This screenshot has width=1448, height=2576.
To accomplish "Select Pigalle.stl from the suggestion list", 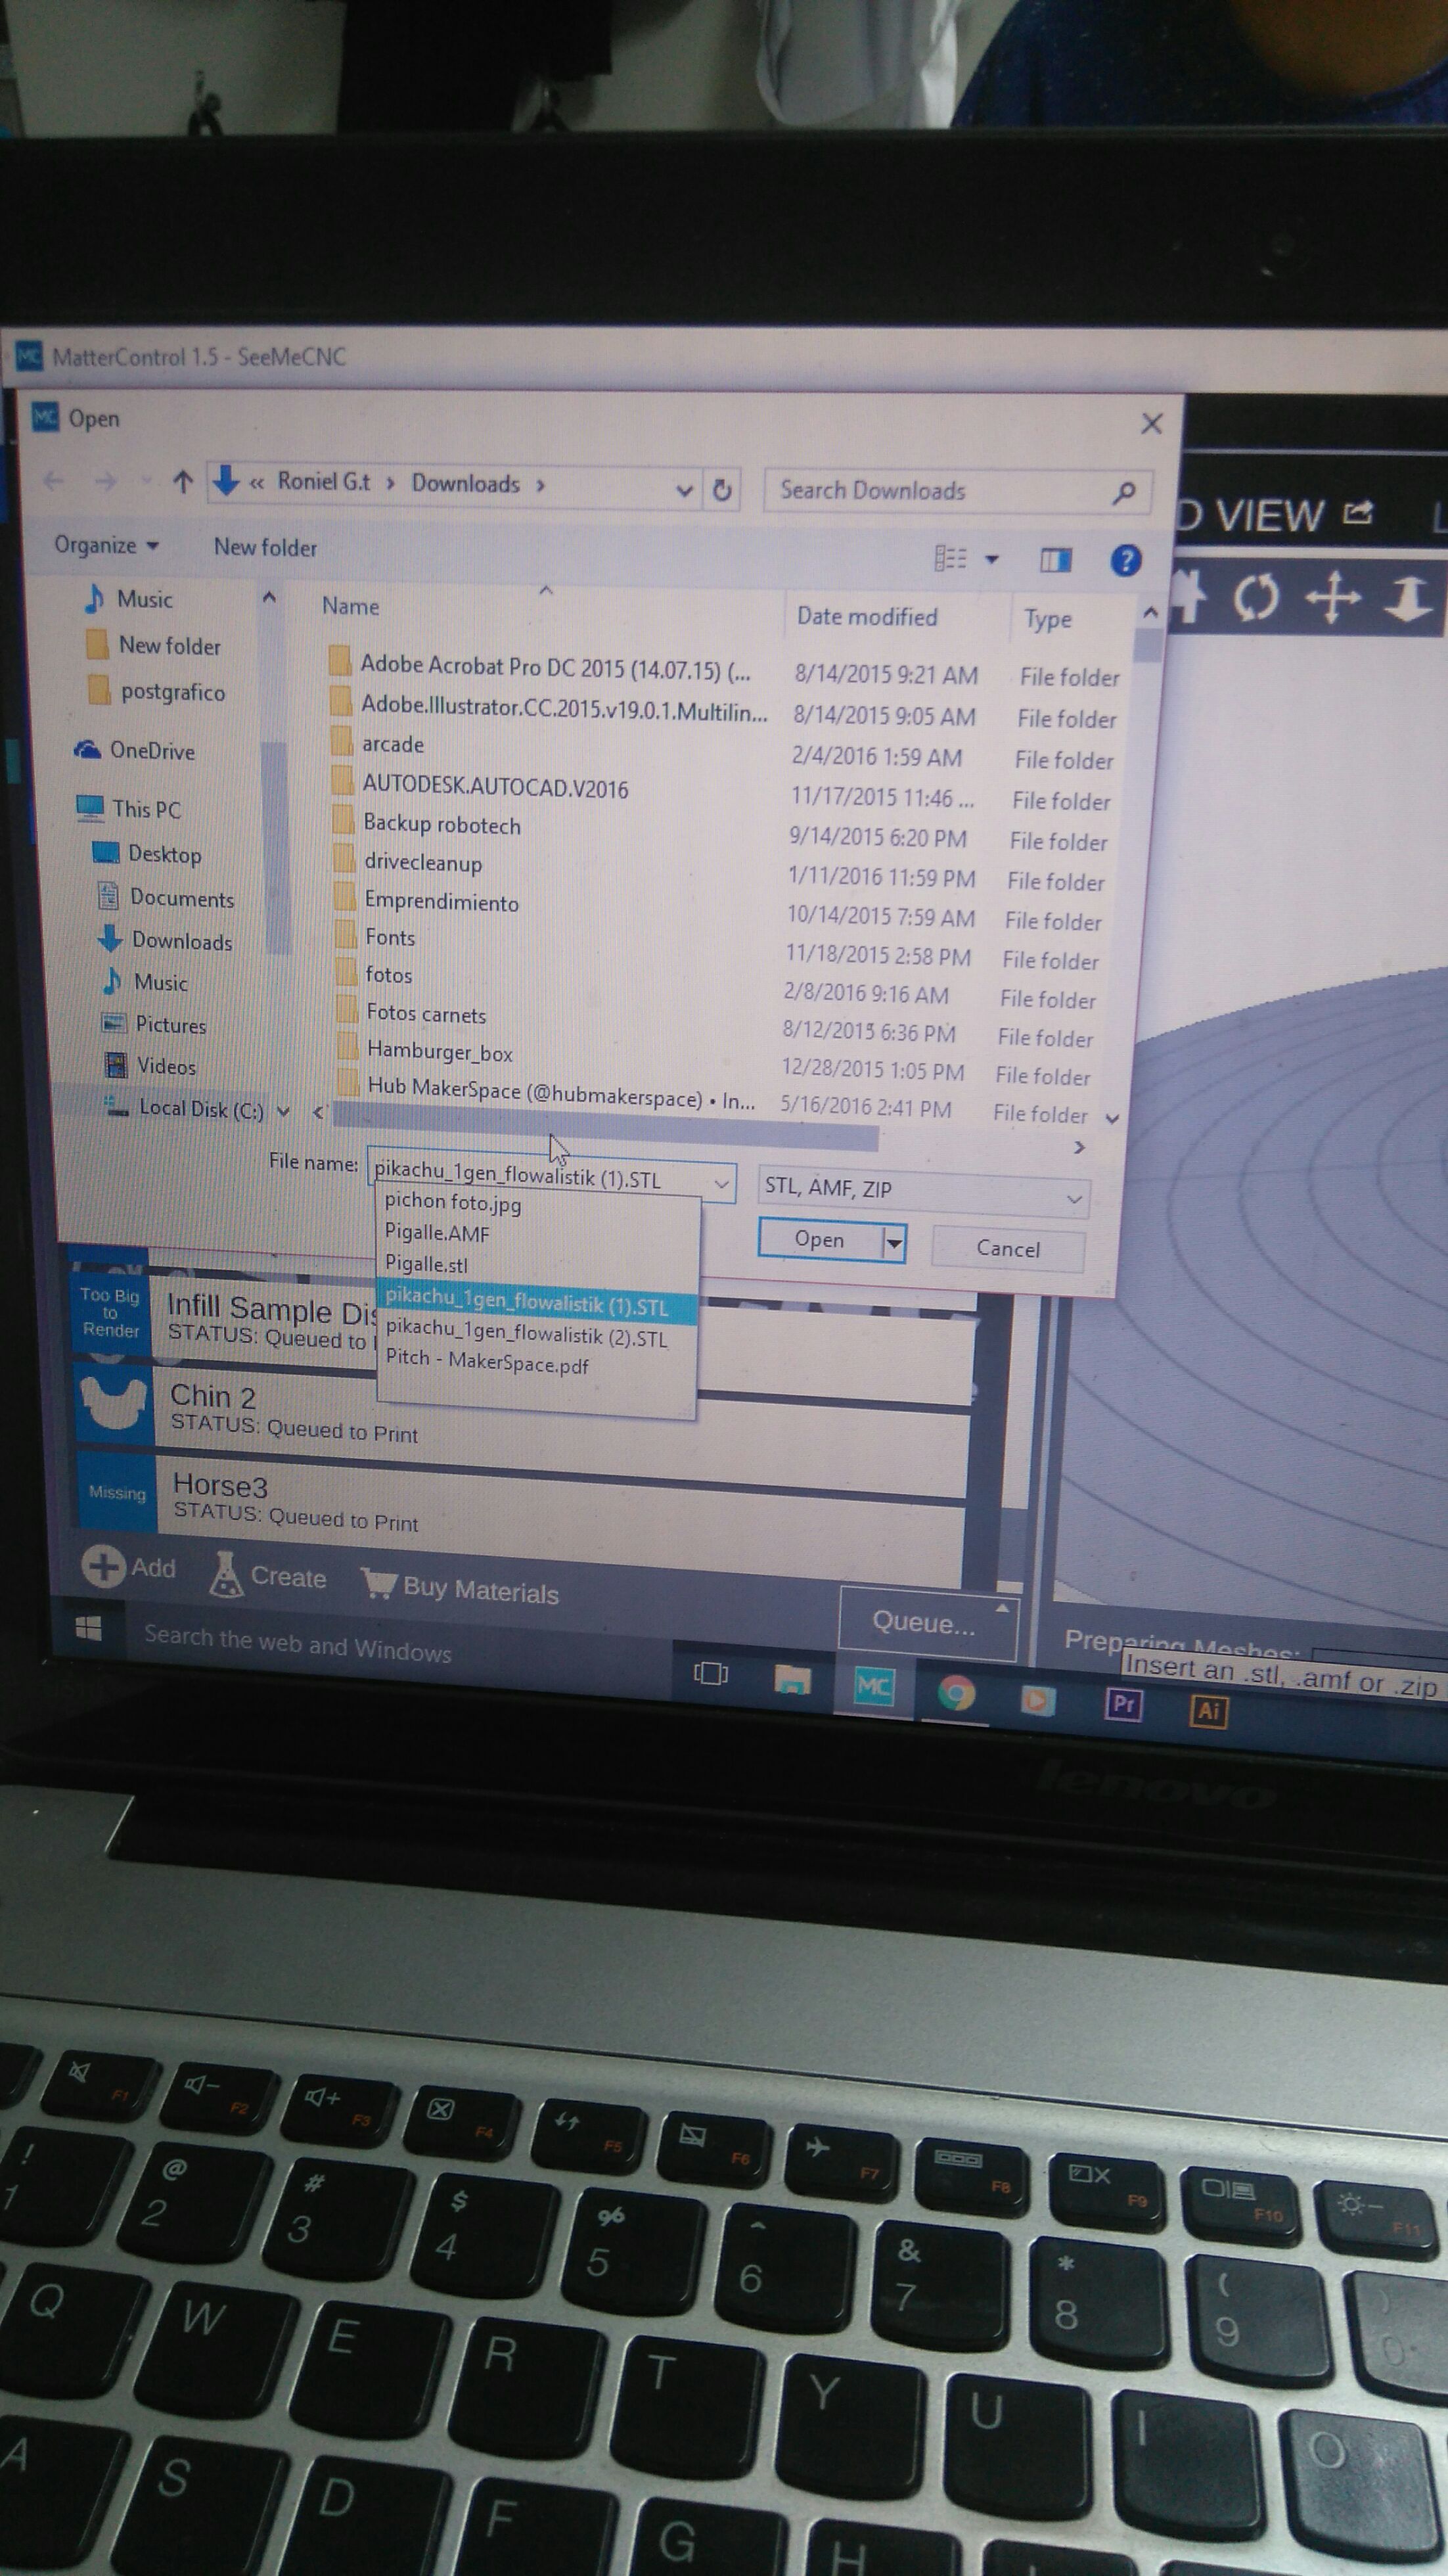I will [x=426, y=1264].
